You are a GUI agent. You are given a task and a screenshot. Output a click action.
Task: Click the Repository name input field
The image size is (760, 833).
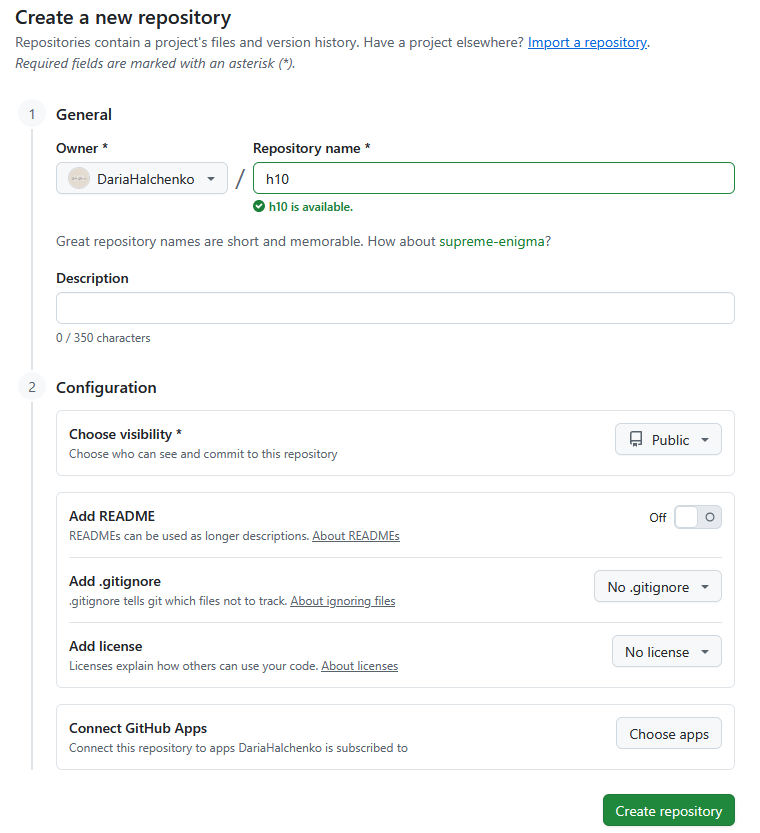point(493,179)
